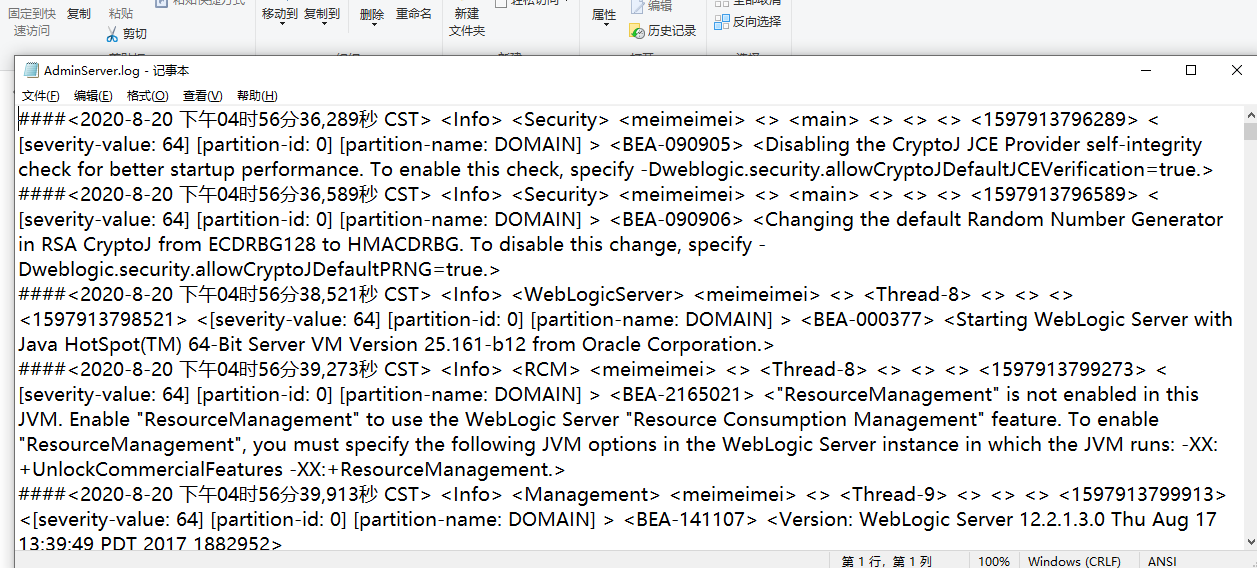1257x568 pixels.
Task: Click the text <1597913799913> in the log
Action: pyautogui.click(x=1142, y=494)
